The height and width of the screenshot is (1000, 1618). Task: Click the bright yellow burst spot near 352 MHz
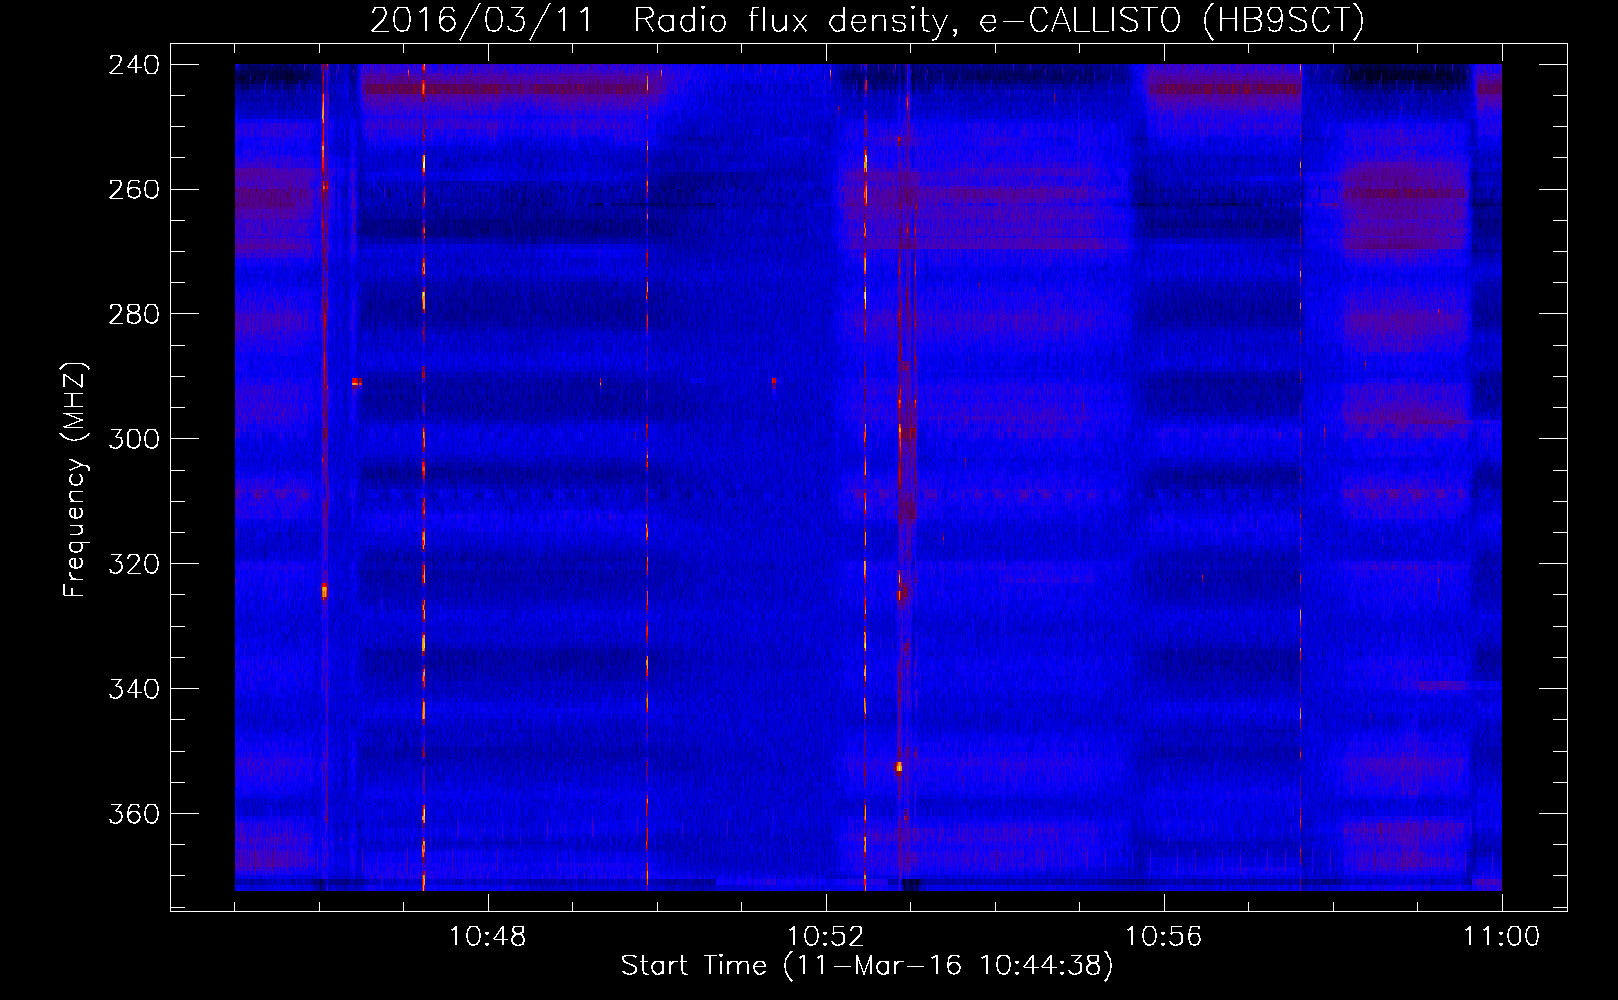pyautogui.click(x=898, y=767)
